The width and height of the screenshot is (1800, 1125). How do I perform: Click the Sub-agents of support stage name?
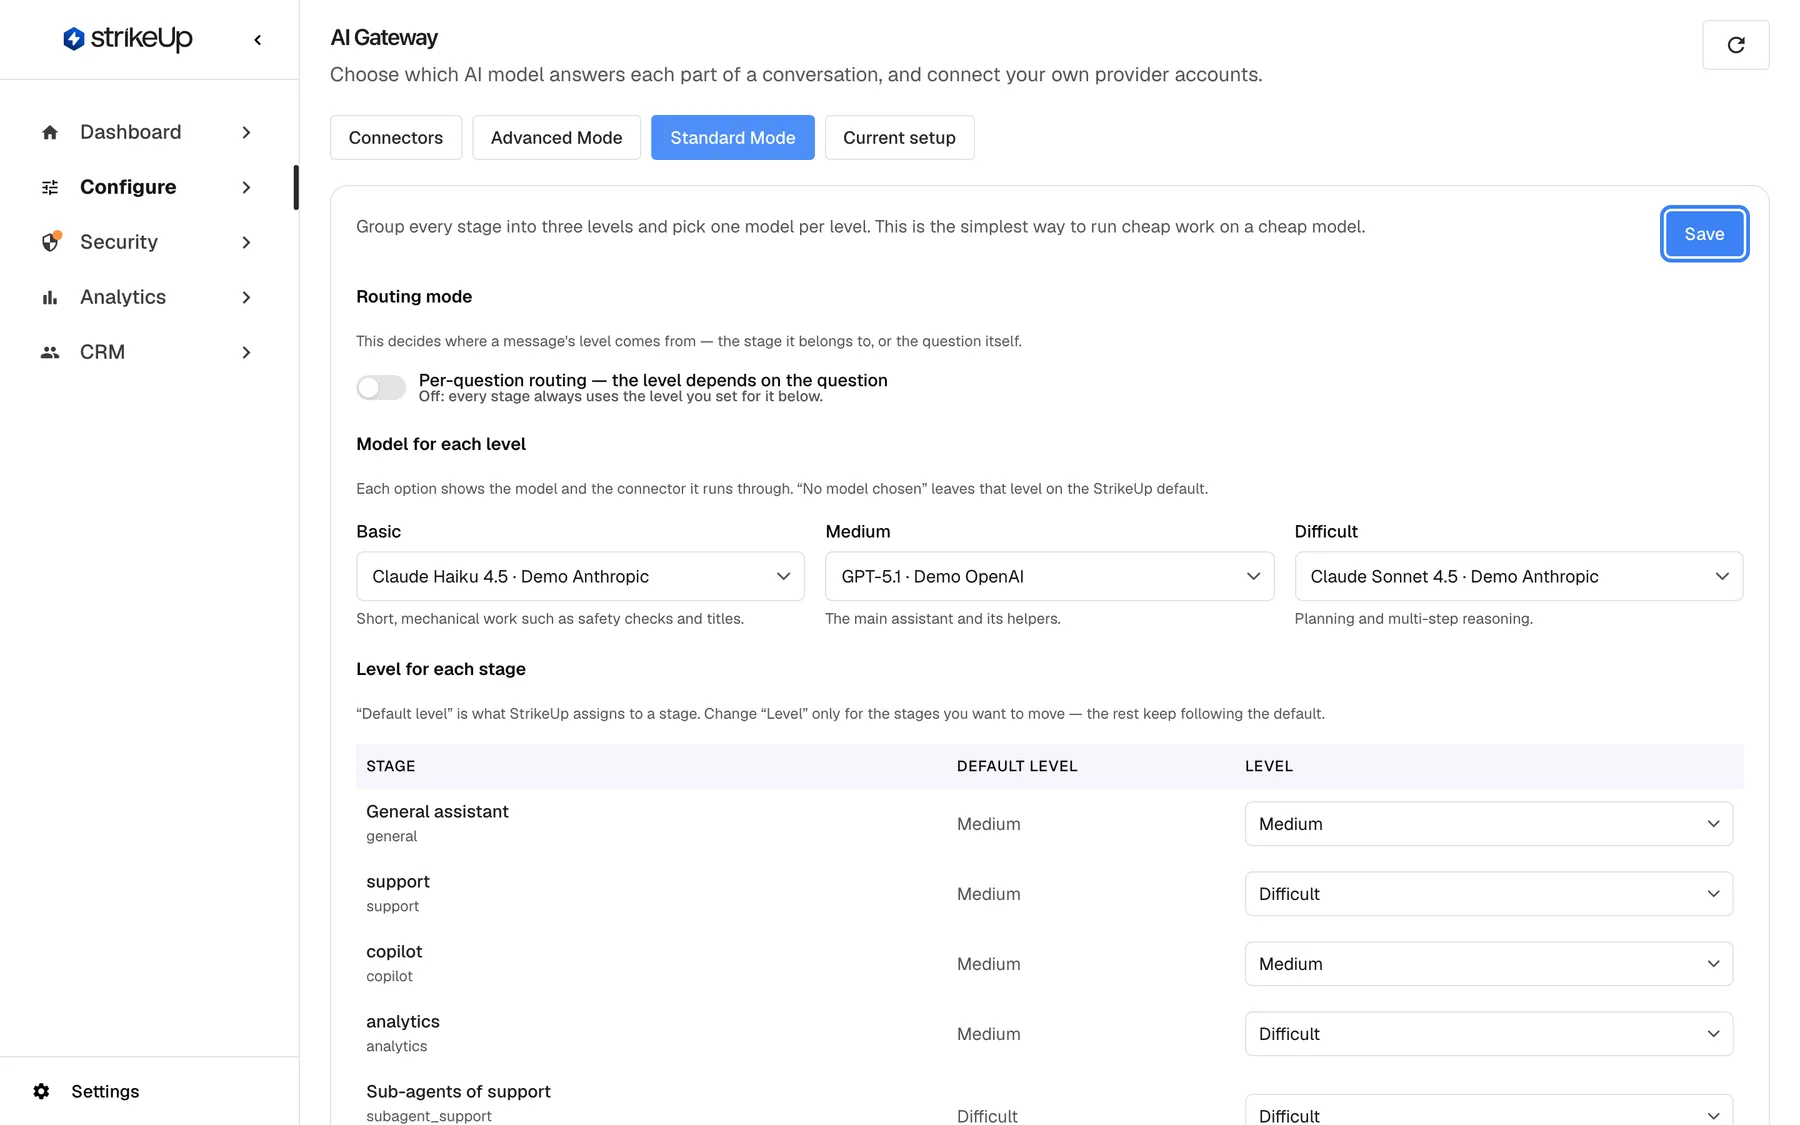[x=458, y=1091]
